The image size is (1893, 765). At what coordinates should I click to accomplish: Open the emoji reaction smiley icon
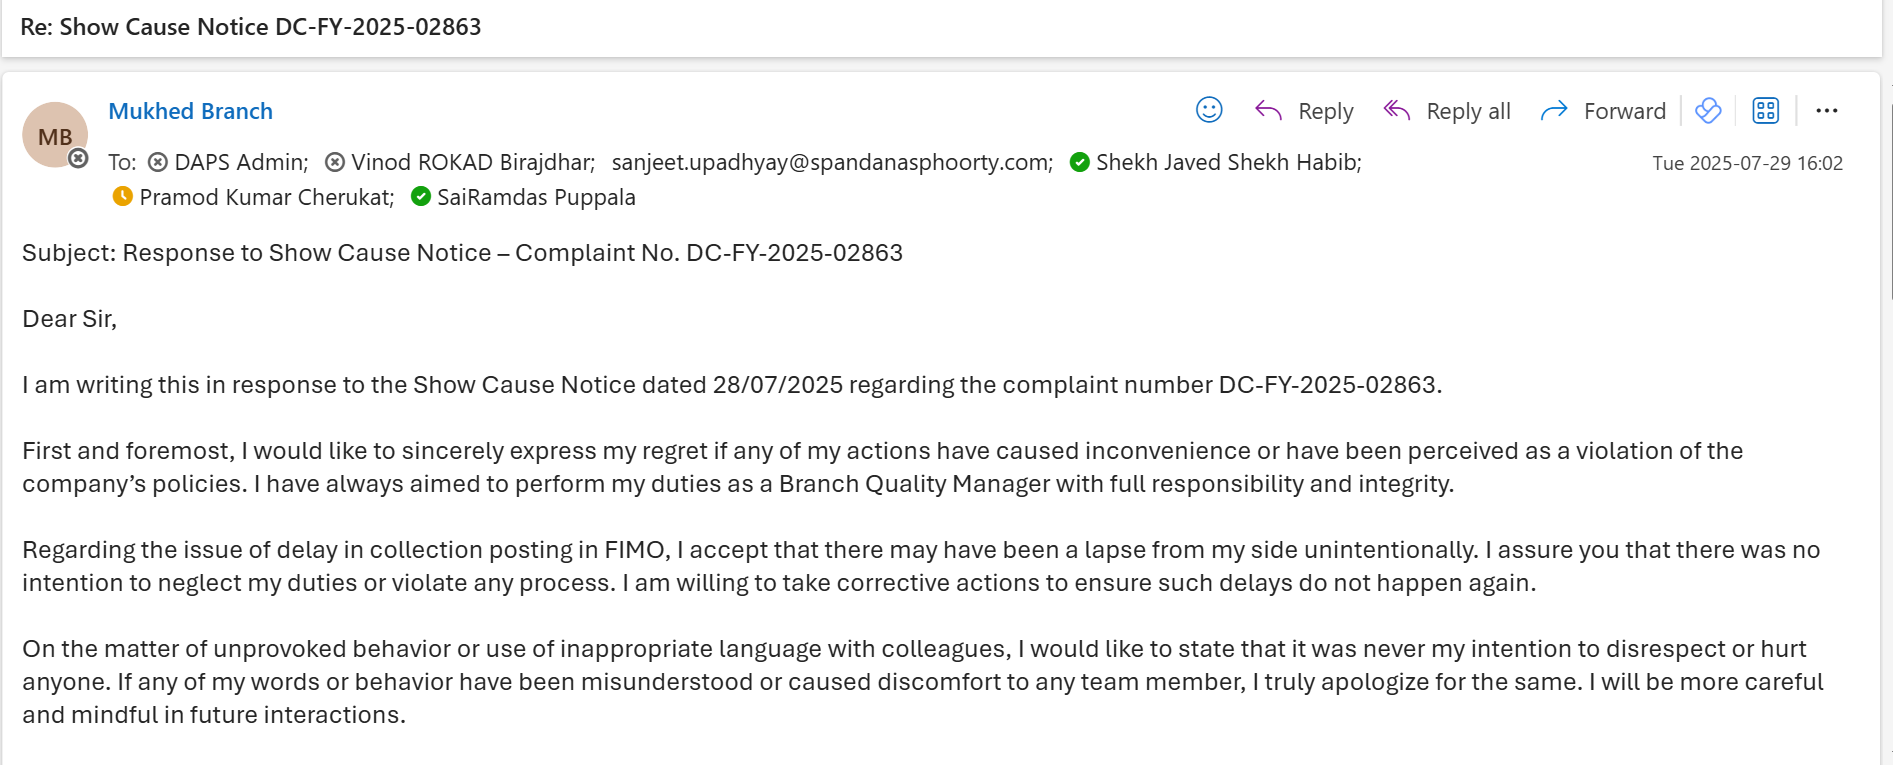point(1209,110)
